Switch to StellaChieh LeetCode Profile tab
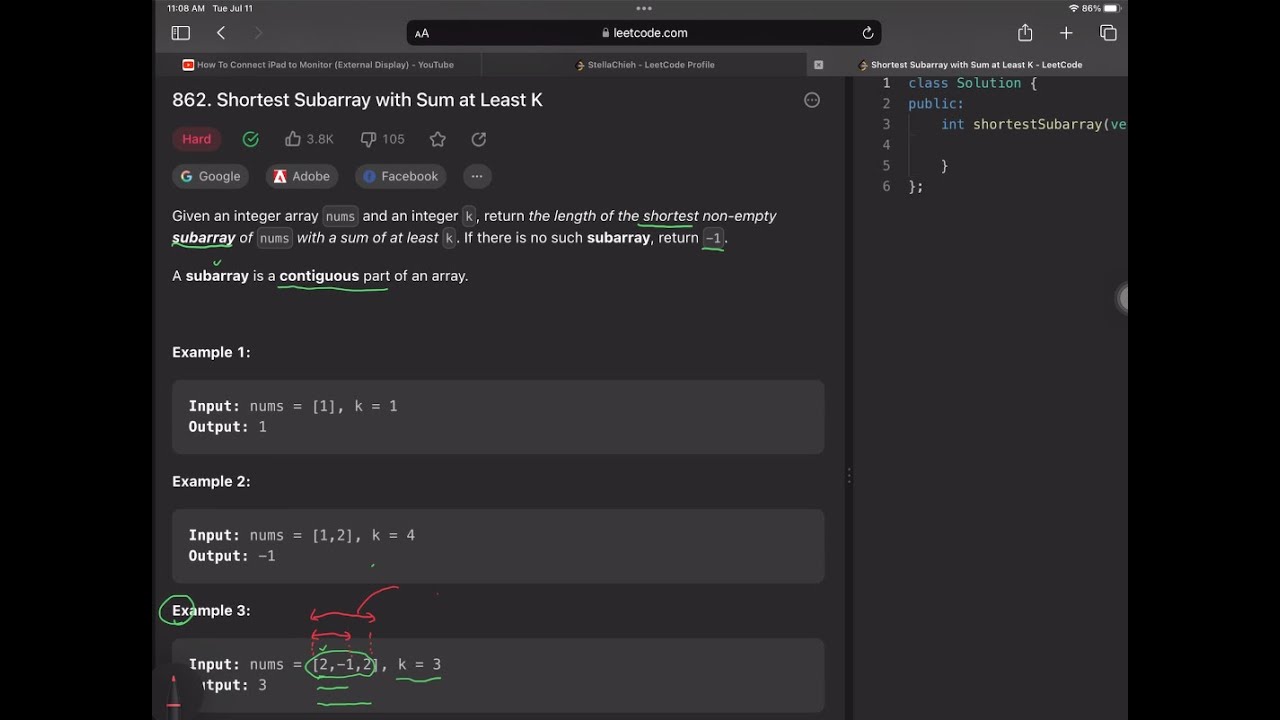Image resolution: width=1280 pixels, height=720 pixels. (x=645, y=65)
